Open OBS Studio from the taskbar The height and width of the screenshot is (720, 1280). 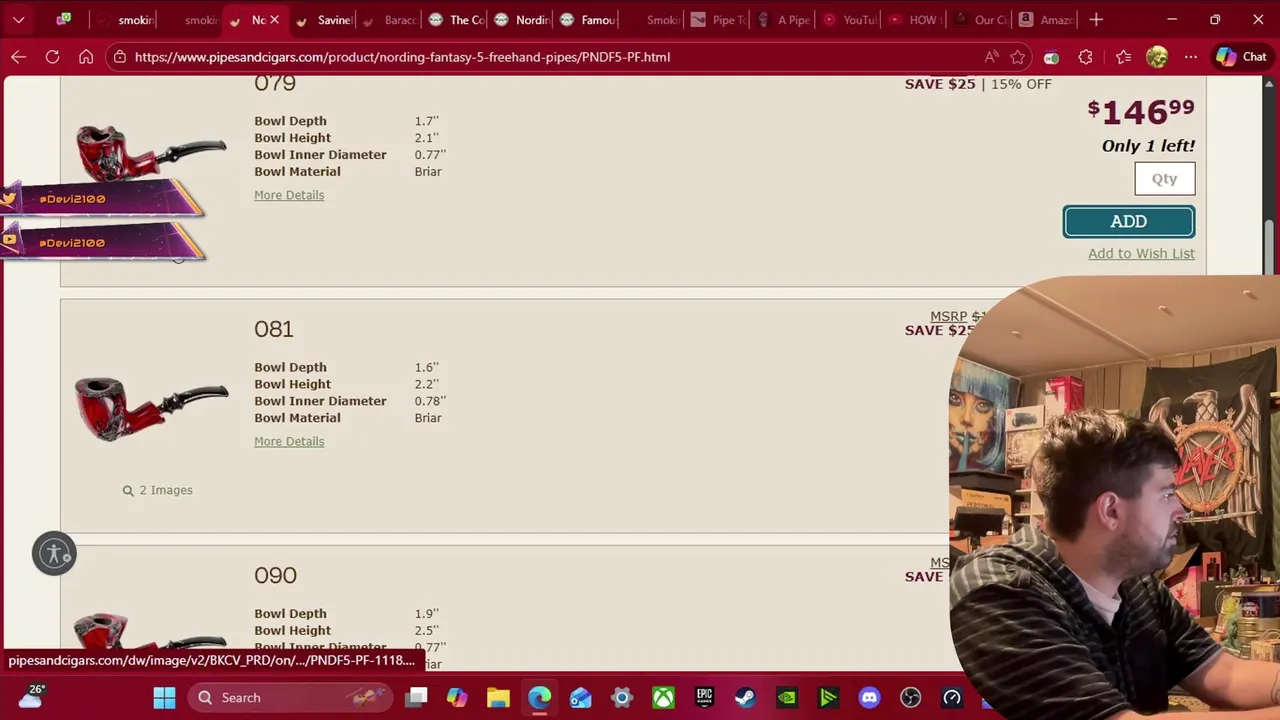click(910, 697)
